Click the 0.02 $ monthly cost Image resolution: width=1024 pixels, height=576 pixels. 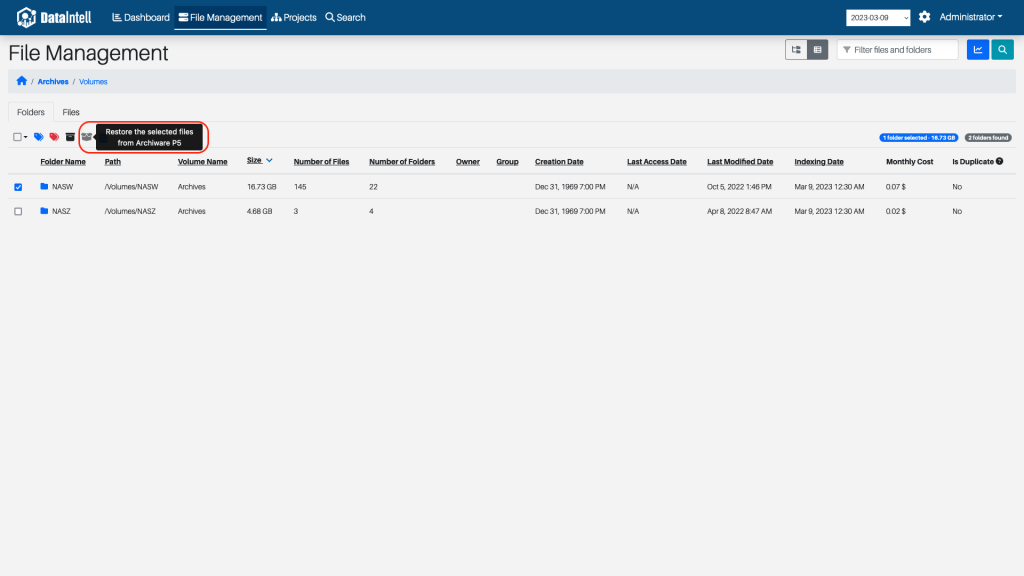[x=895, y=212]
